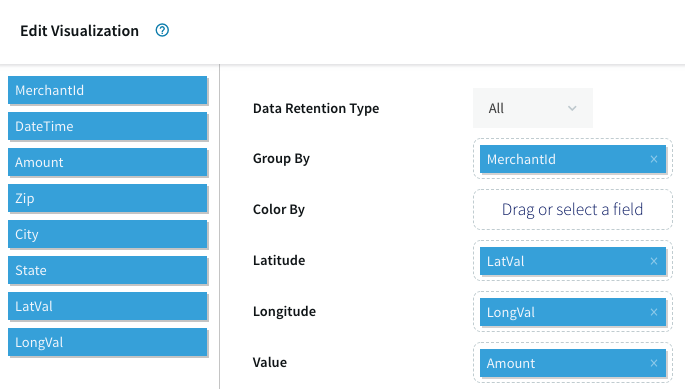Remove LongVal from Longitude field
Screen dimensions: 685x389
pos(654,312)
